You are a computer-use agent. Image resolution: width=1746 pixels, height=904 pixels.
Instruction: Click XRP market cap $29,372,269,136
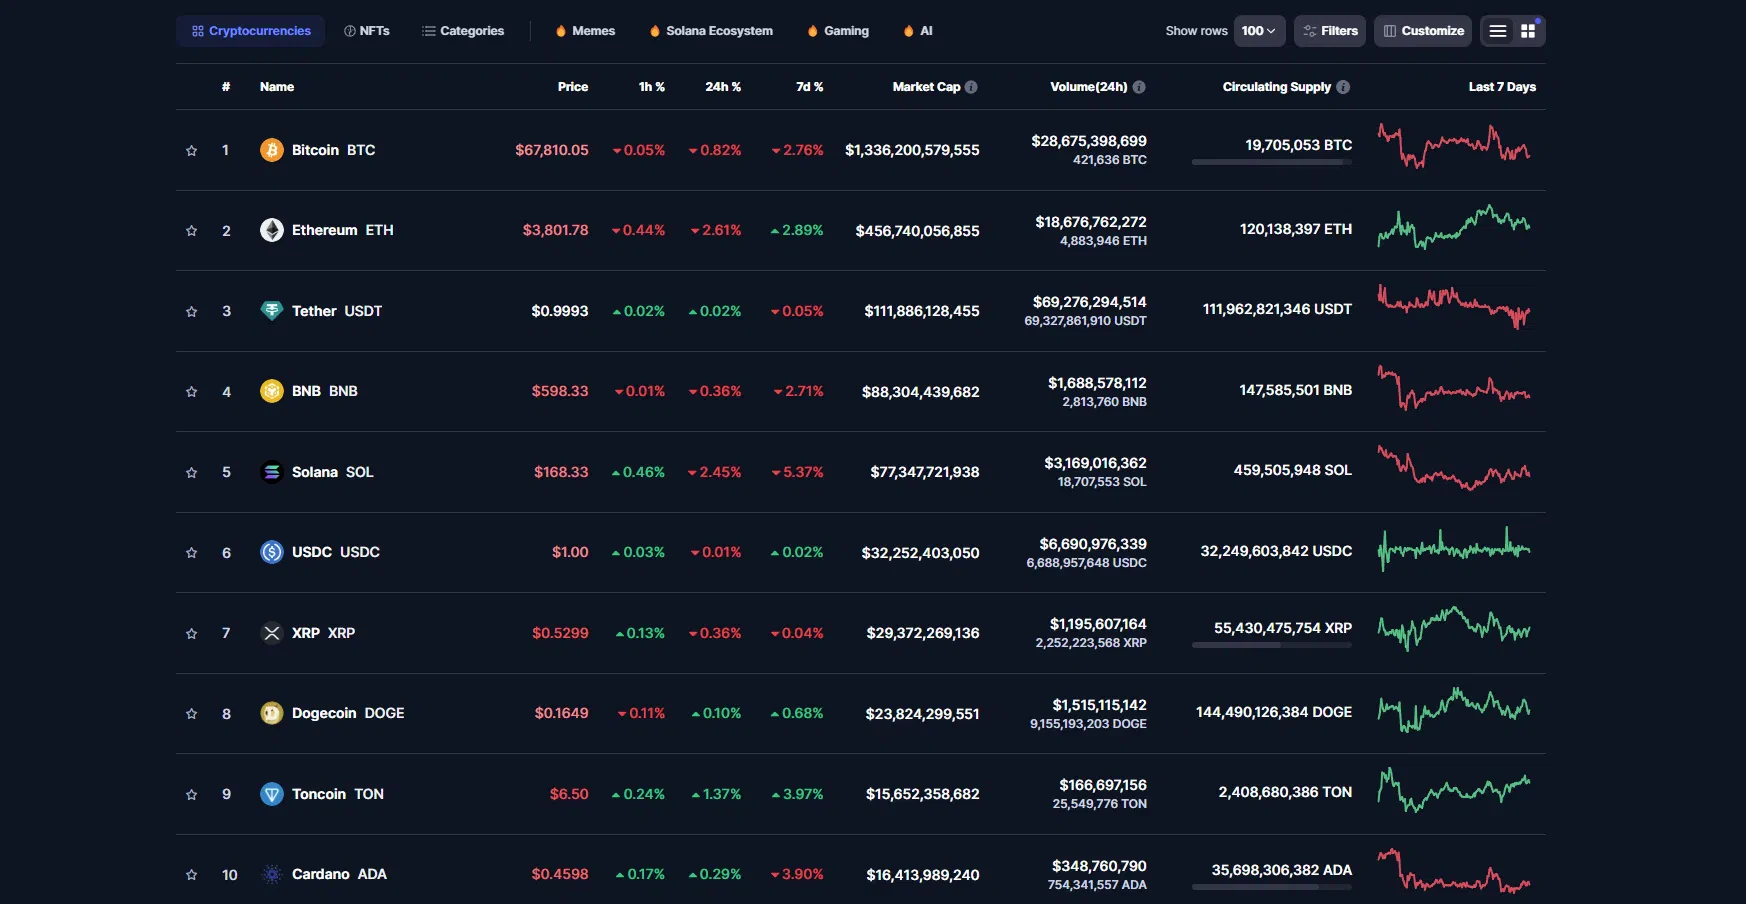[923, 633]
